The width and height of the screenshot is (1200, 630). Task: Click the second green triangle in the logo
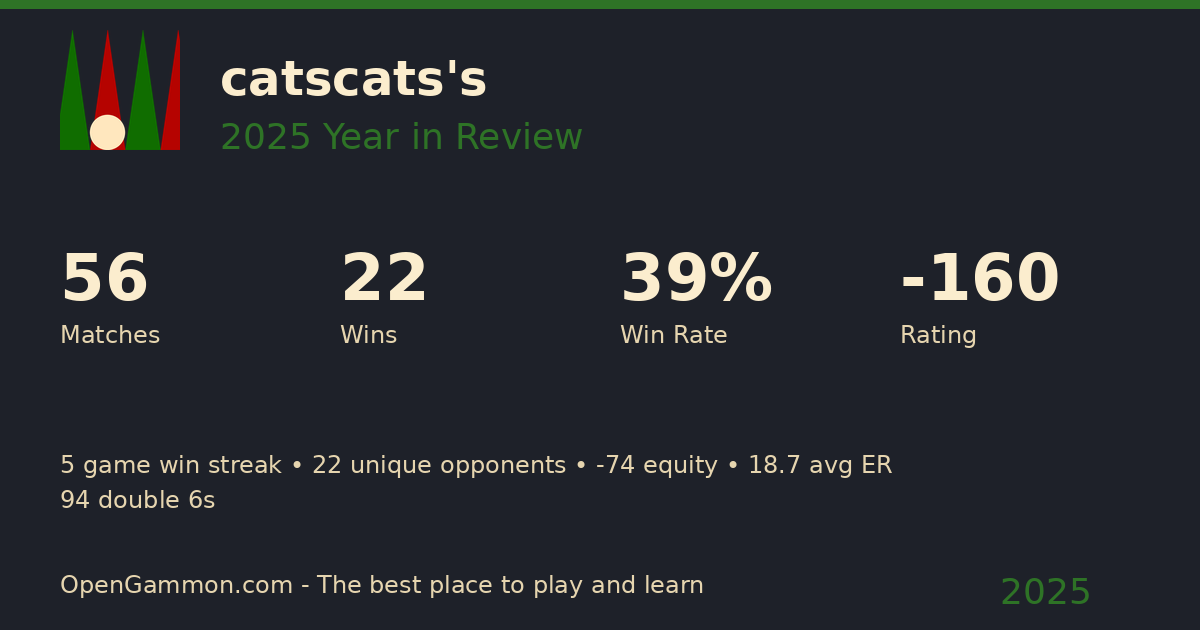(x=143, y=100)
